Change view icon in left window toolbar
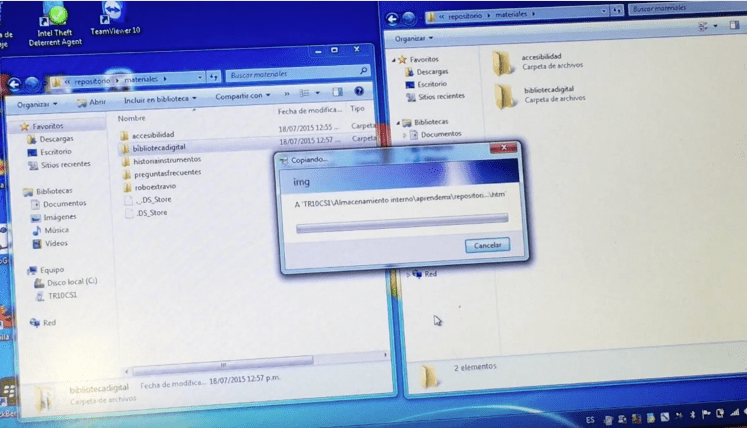The width and height of the screenshot is (747, 428). 304,93
